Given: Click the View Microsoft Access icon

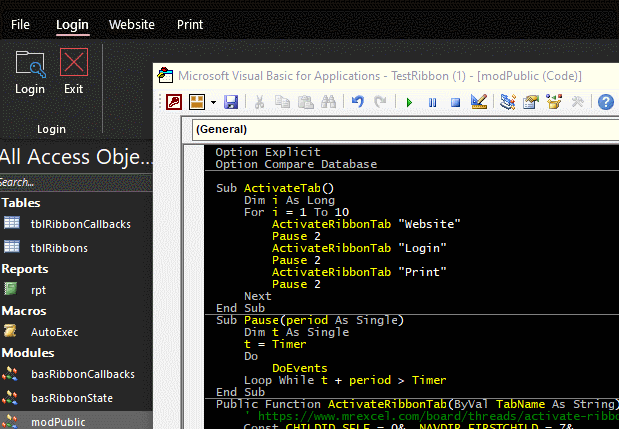Looking at the screenshot, I should pyautogui.click(x=173, y=102).
